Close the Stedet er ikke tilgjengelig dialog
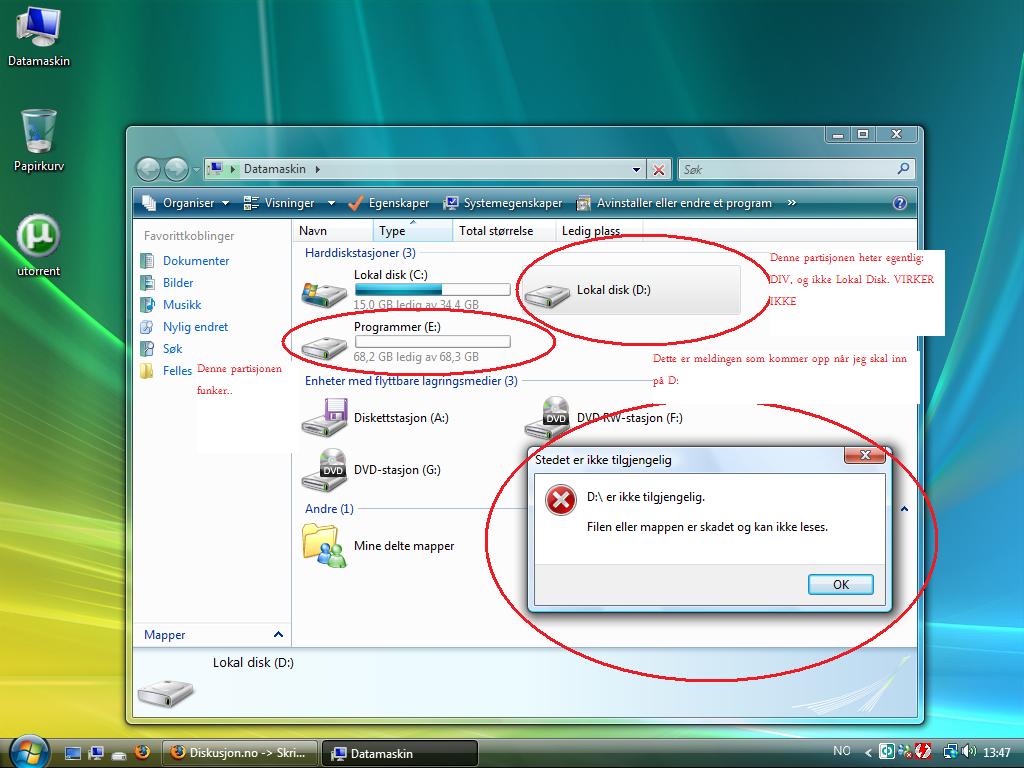 coord(865,455)
